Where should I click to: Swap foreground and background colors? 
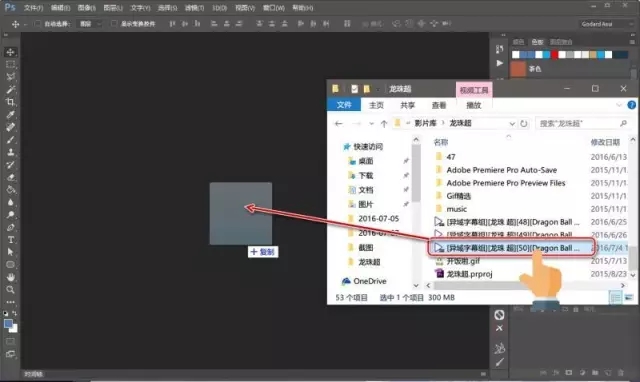coord(15,313)
